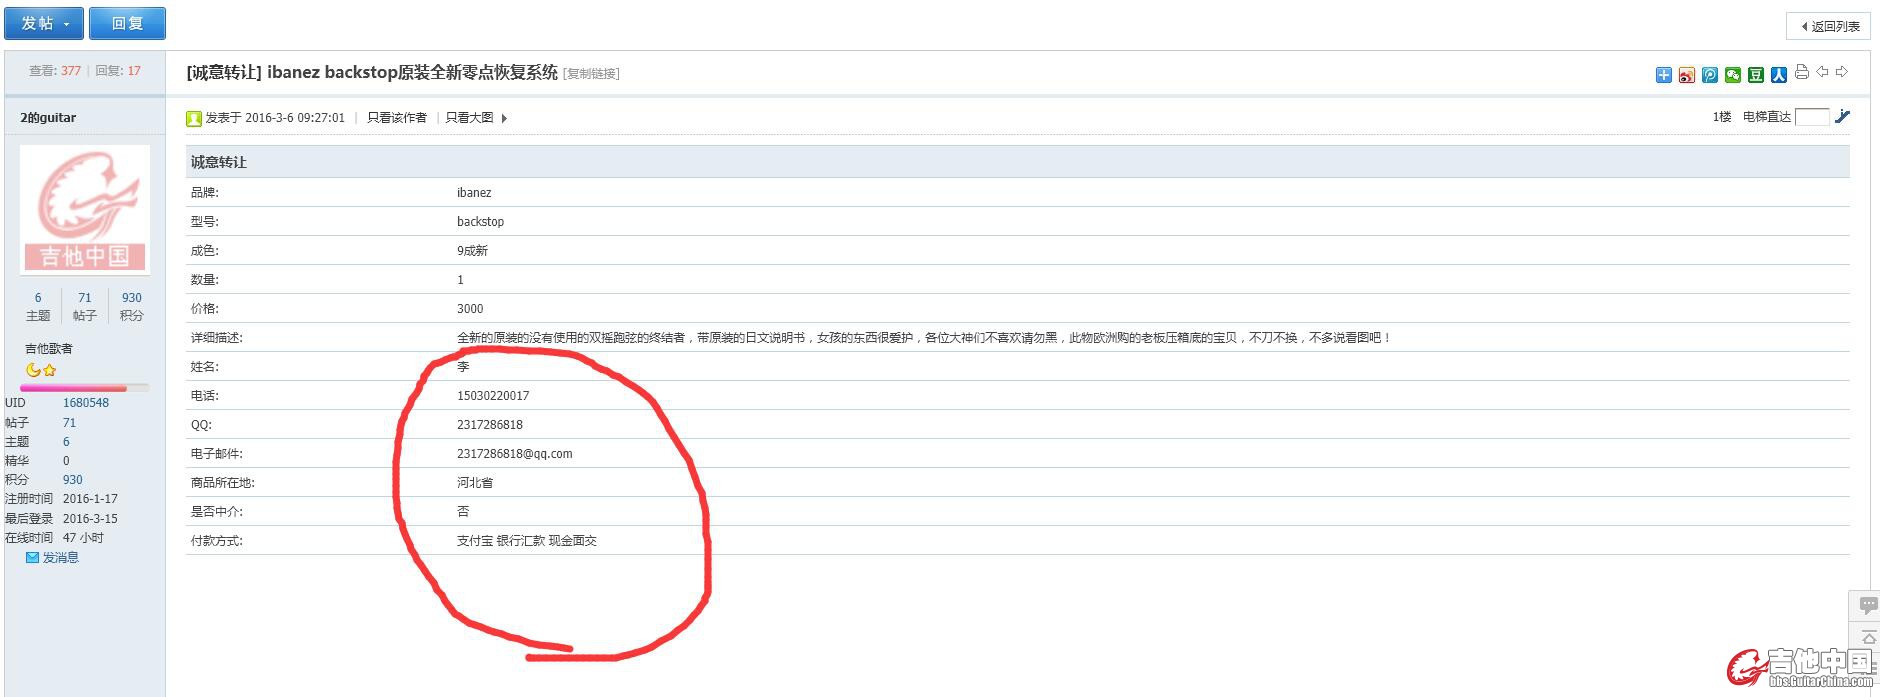Return to thread list via 返回列表
This screenshot has width=1880, height=697.
1828,26
